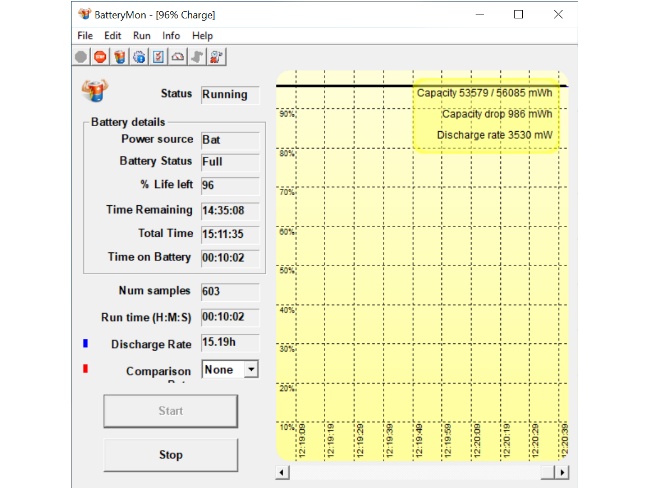The width and height of the screenshot is (650, 488).
Task: Click the 12:20:09 time axis label
Action: 477,440
